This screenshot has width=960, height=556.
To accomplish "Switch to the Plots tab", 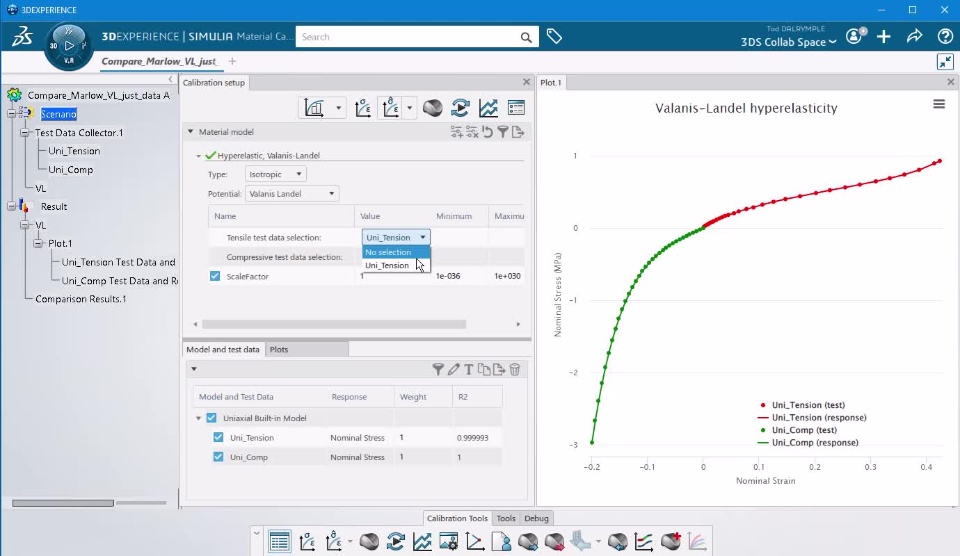I will click(x=279, y=350).
